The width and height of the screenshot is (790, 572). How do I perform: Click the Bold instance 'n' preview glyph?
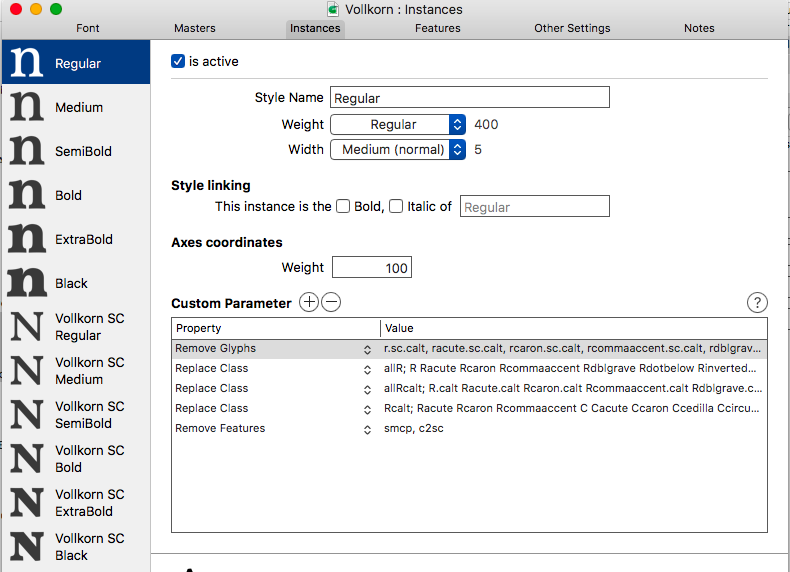(26, 194)
